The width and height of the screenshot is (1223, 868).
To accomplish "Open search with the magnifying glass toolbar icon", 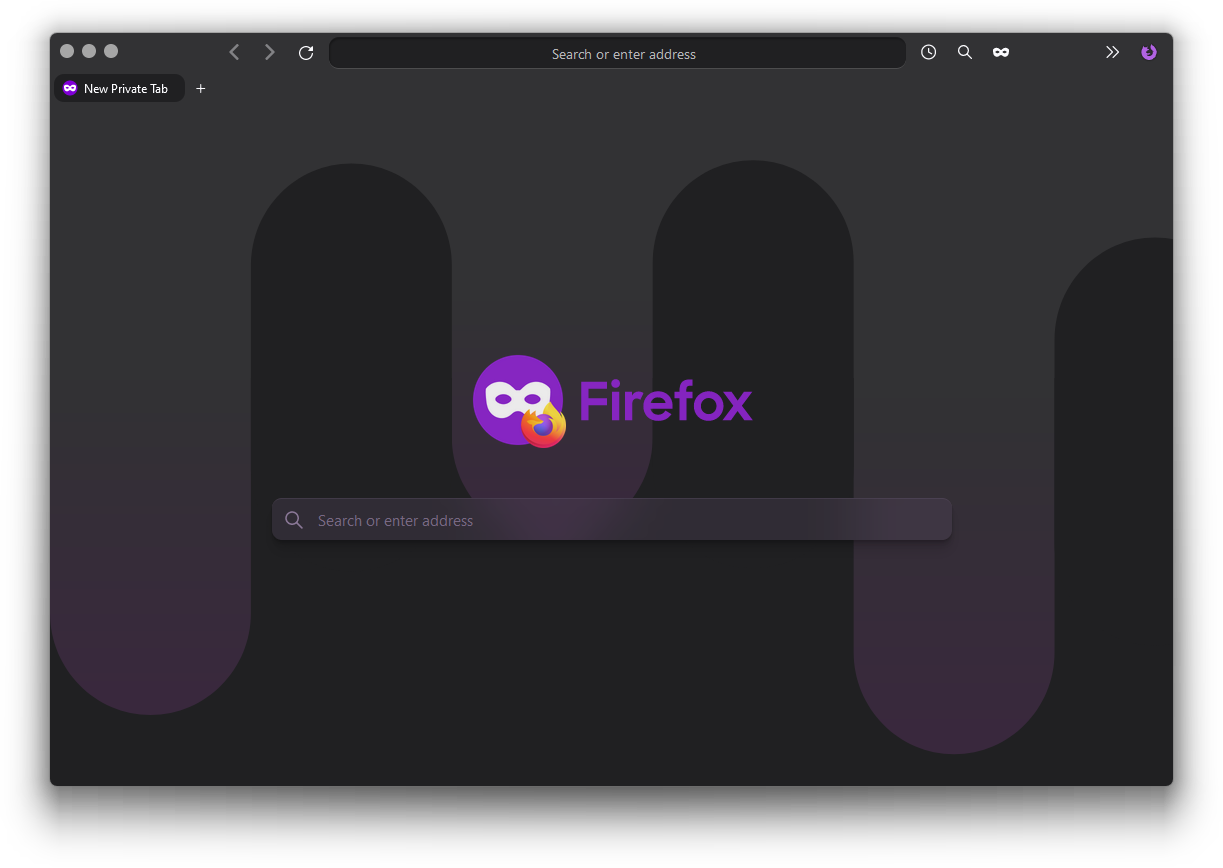I will pos(964,52).
